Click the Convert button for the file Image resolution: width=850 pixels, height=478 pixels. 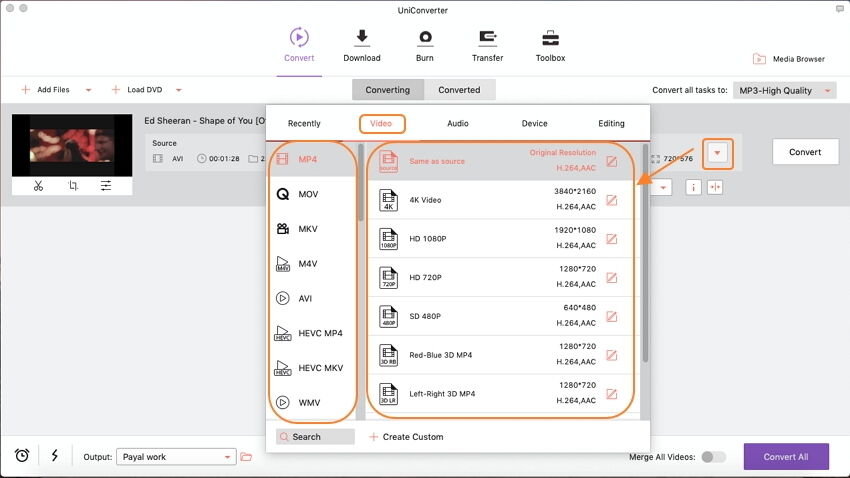[x=805, y=152]
